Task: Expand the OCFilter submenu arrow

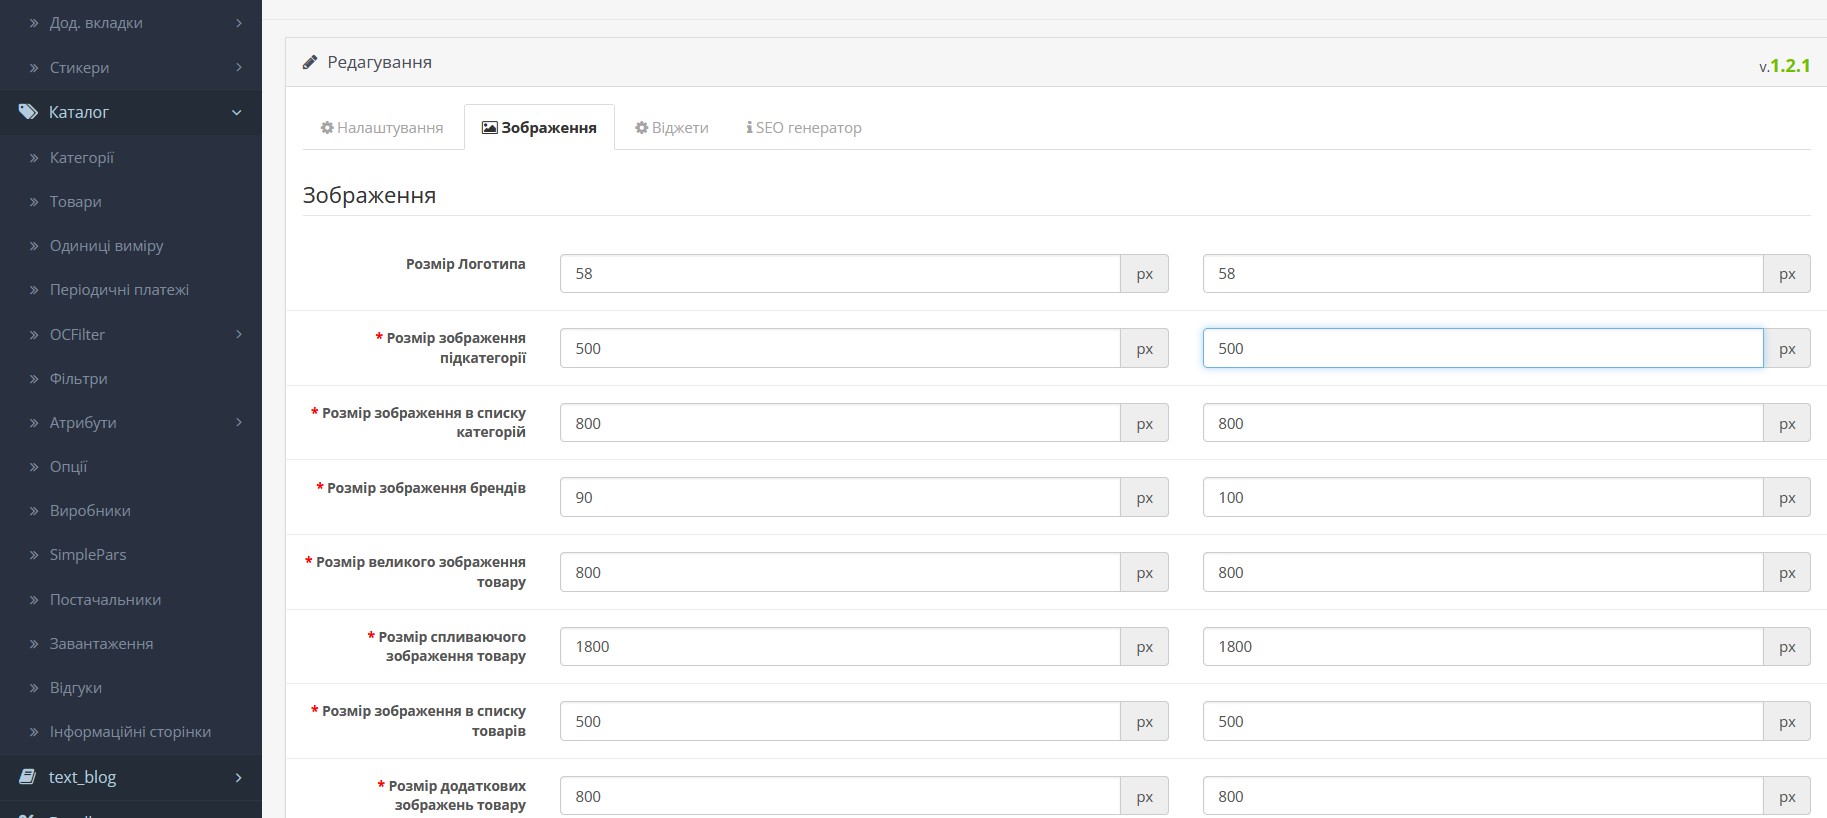Action: click(239, 334)
